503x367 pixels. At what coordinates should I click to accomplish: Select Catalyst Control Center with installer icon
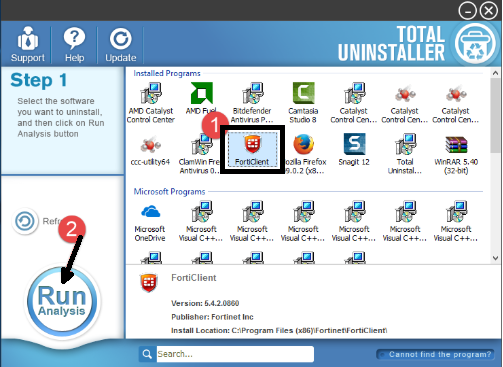click(354, 103)
